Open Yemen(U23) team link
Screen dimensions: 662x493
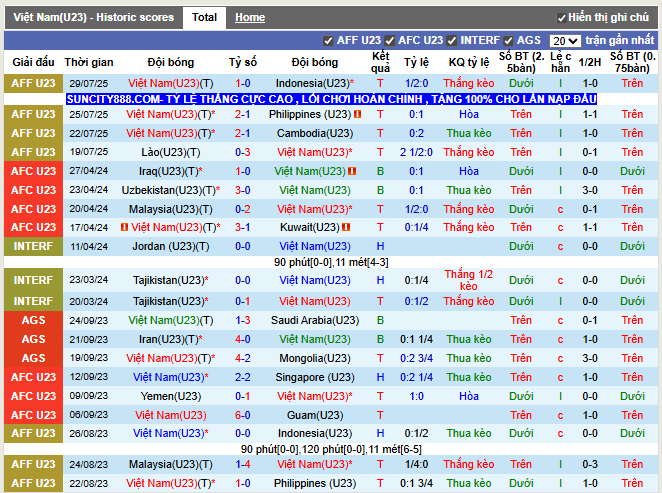(x=171, y=396)
